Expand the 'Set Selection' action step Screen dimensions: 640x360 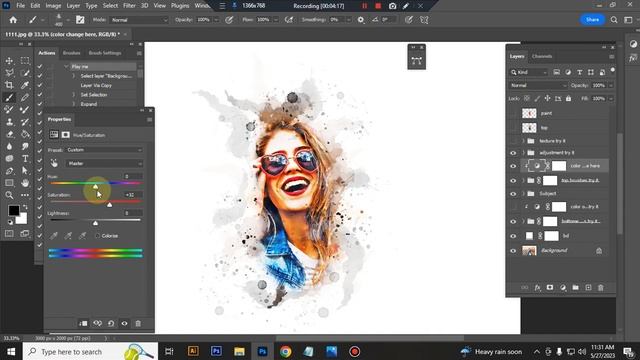tap(74, 95)
